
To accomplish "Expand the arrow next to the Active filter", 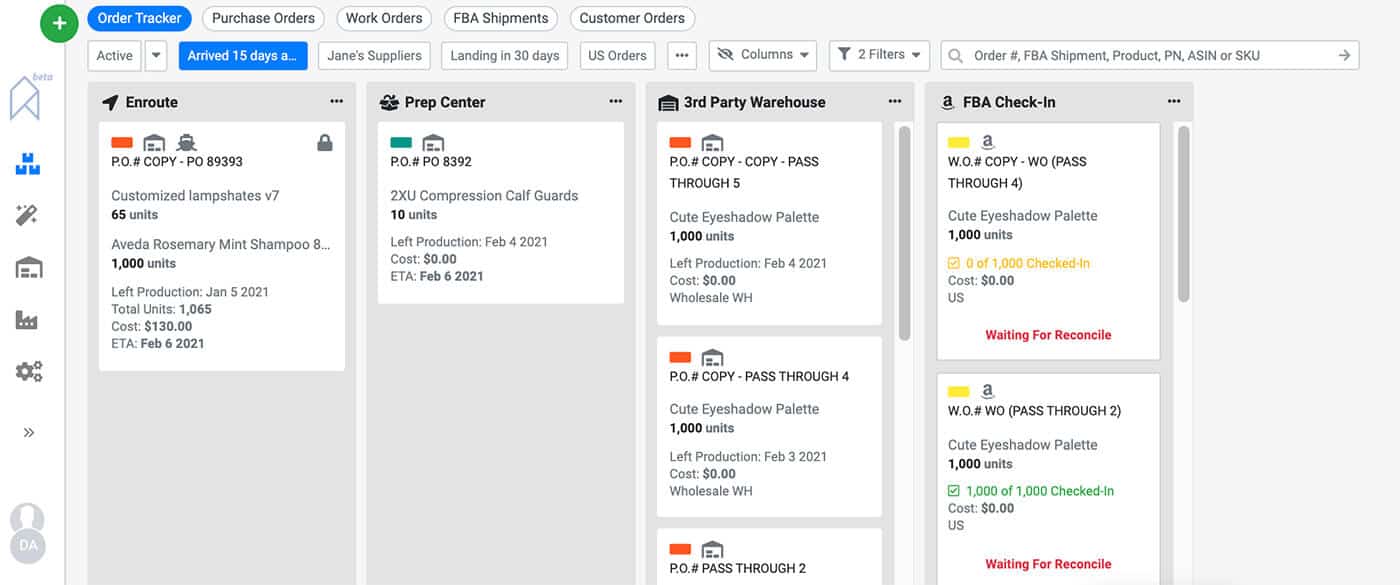I will (x=157, y=55).
